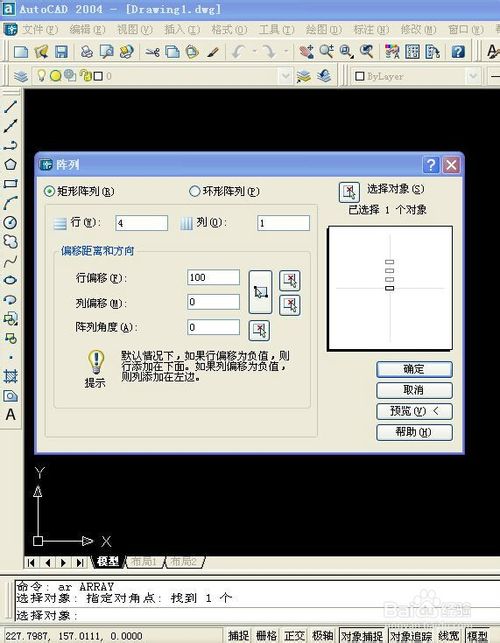Click the Help question mark toolbar icon

[x=458, y=52]
